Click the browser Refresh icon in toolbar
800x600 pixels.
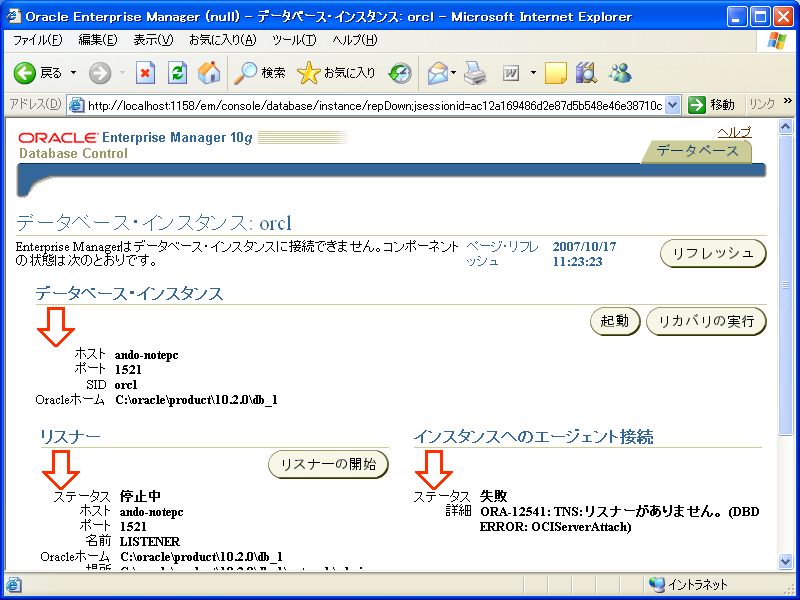pyautogui.click(x=178, y=73)
